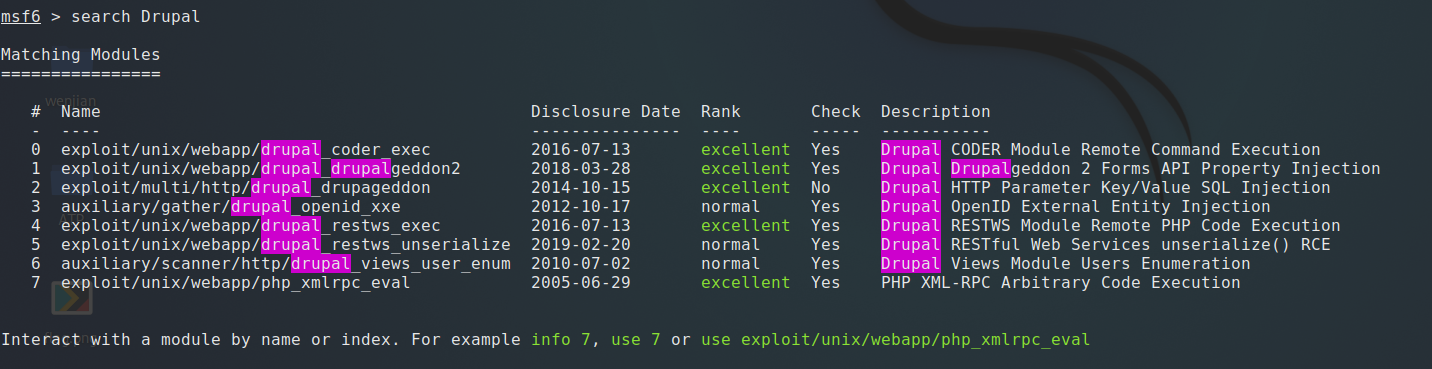The height and width of the screenshot is (369, 1432).
Task: Select the drupal_drupalgeddon2 module path
Action: (x=261, y=169)
